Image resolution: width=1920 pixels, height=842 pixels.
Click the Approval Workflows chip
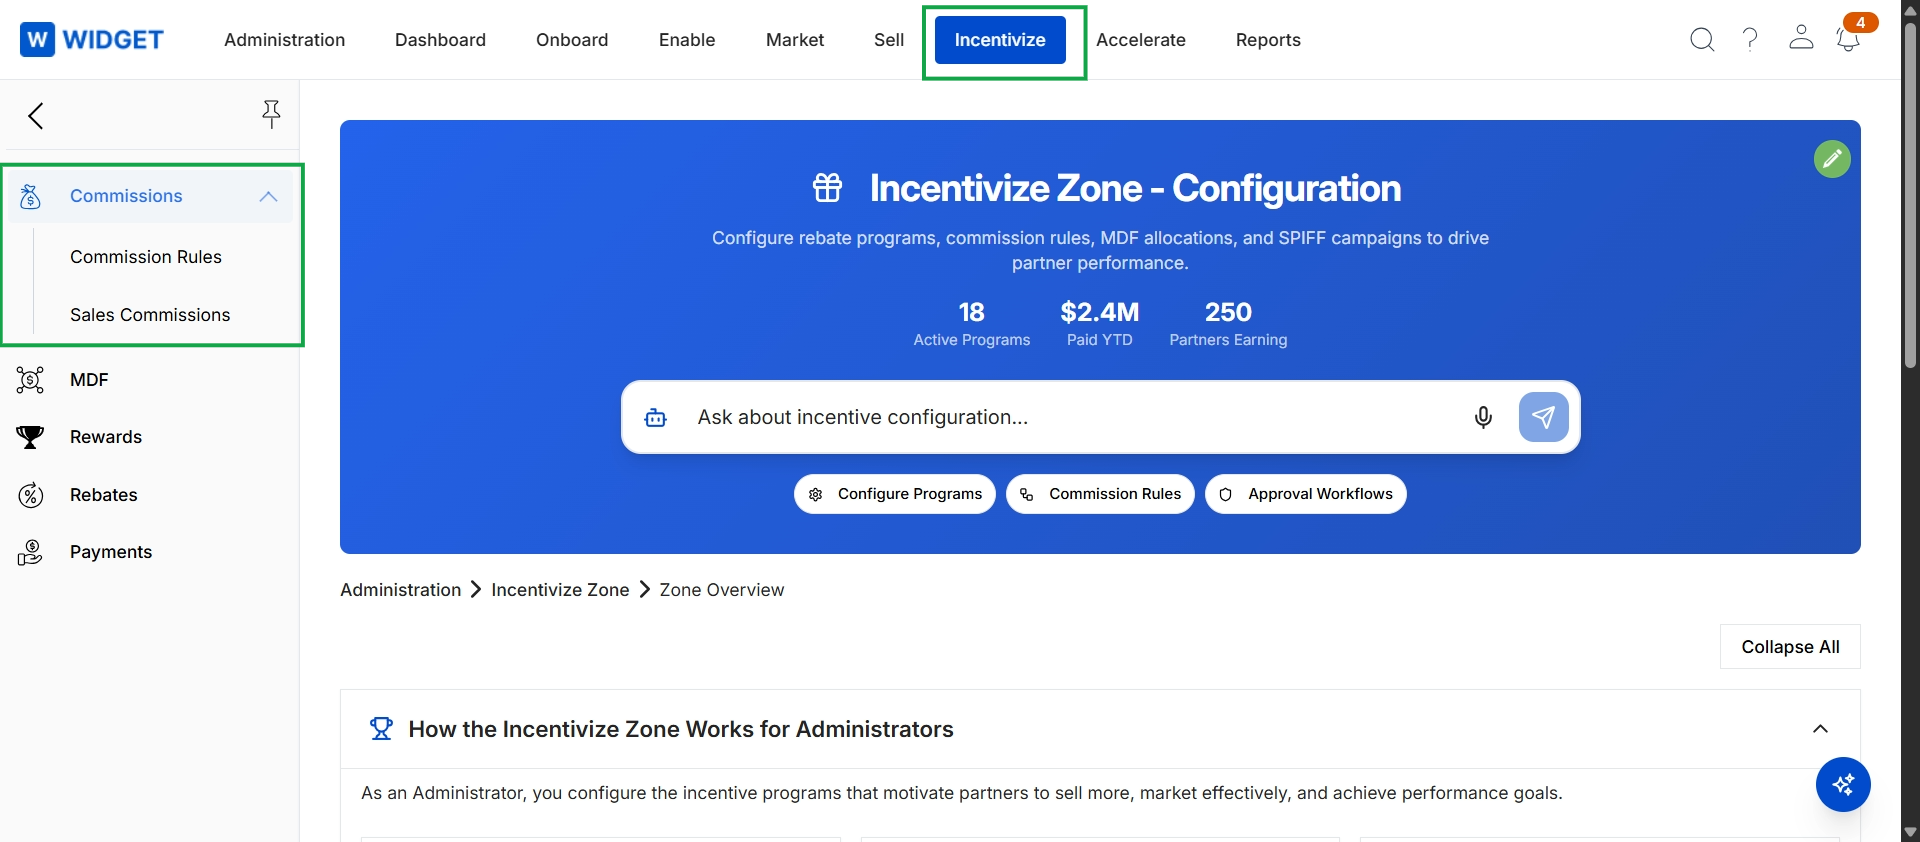[1306, 494]
